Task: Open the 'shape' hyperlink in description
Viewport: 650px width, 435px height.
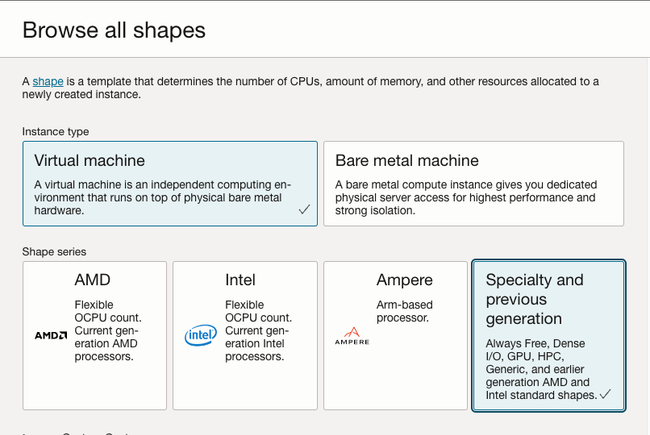Action: coord(48,81)
